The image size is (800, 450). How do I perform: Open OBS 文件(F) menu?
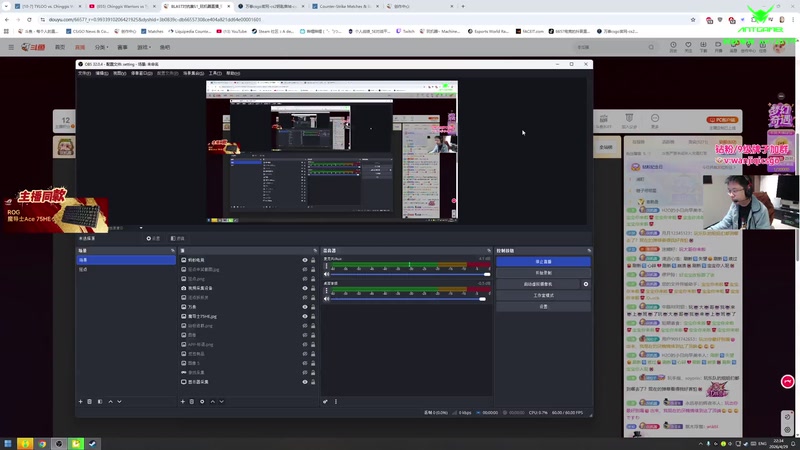pyautogui.click(x=84, y=73)
